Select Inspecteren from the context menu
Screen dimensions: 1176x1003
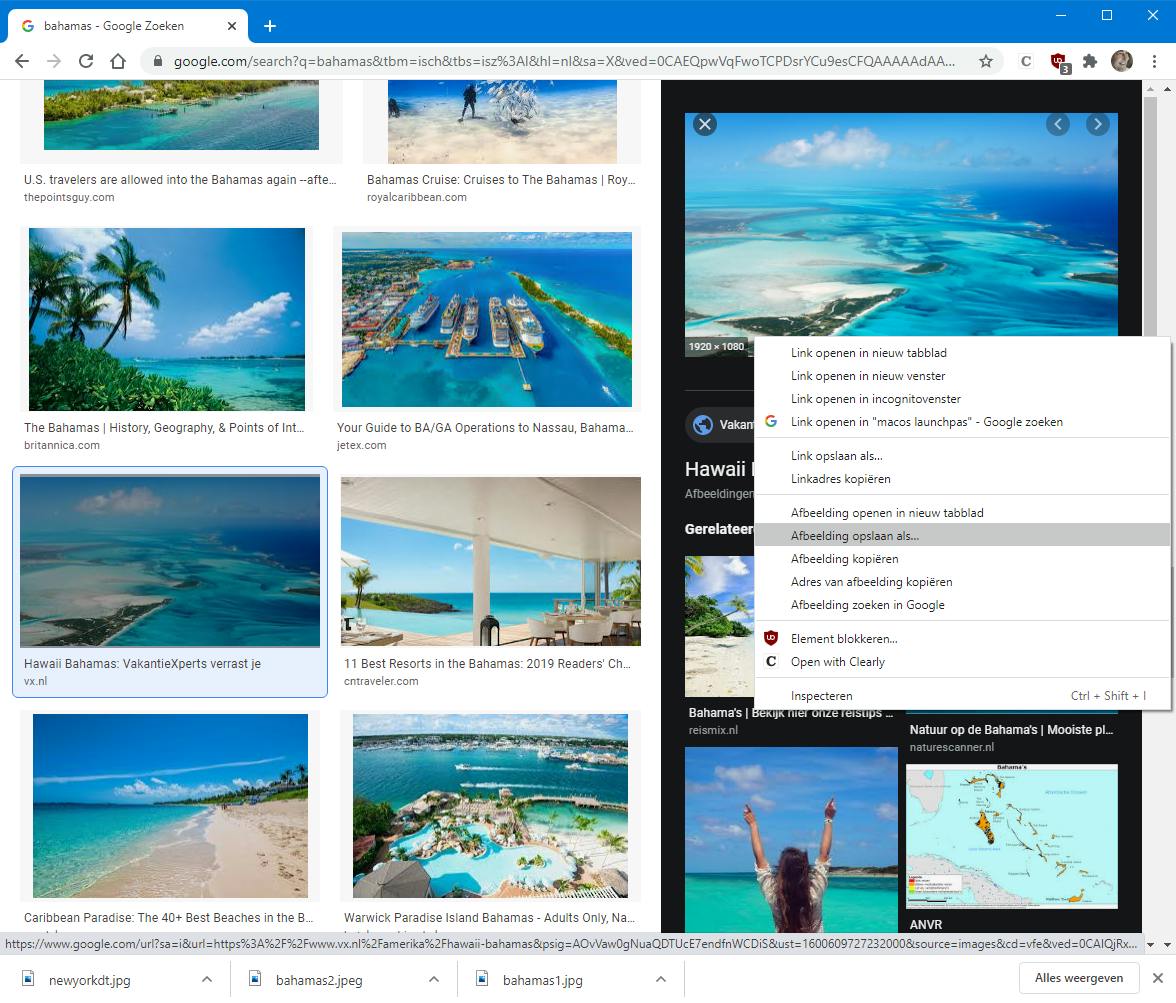(962, 696)
